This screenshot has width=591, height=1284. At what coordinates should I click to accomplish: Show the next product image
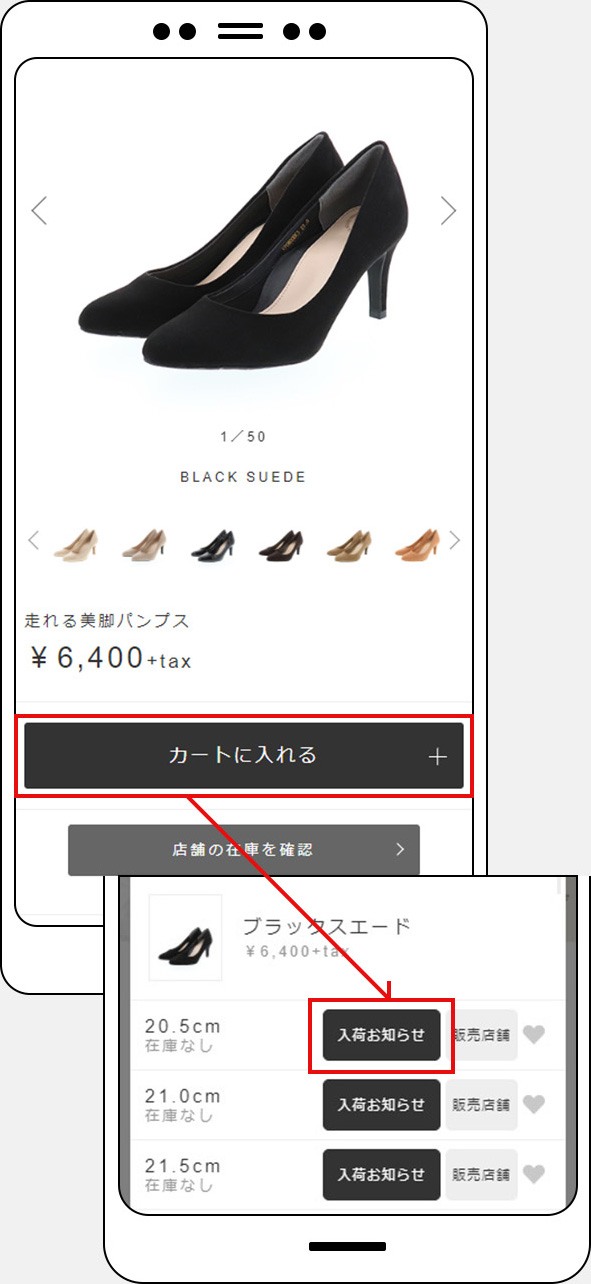click(x=448, y=210)
